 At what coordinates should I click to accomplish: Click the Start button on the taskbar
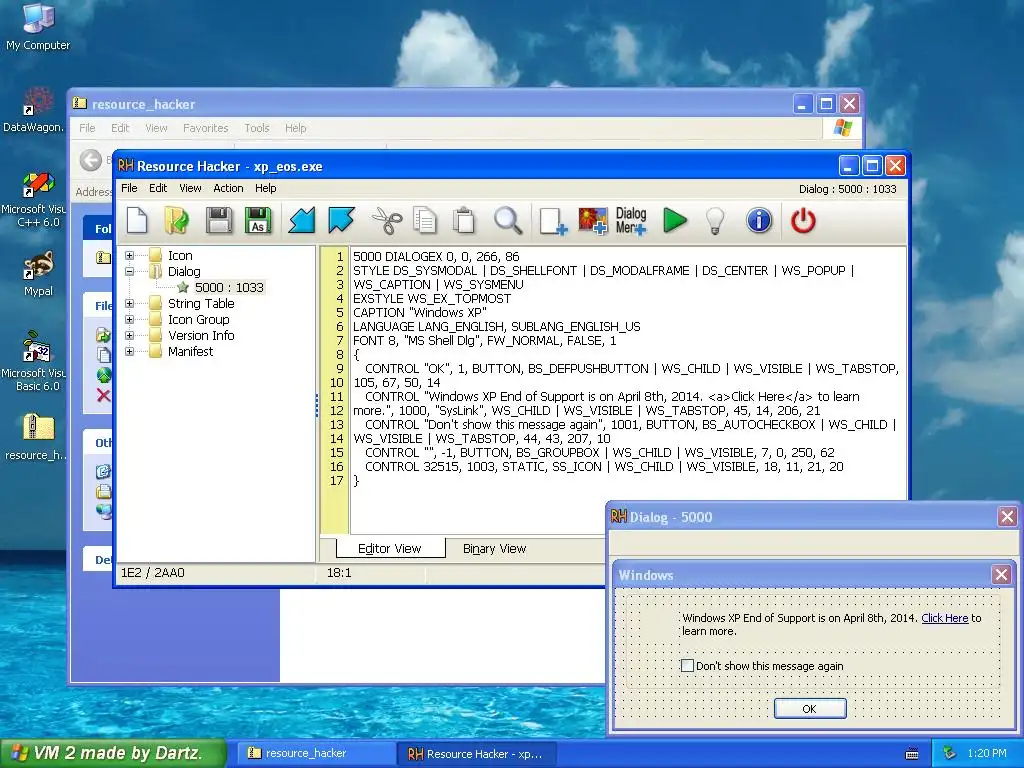(x=112, y=753)
